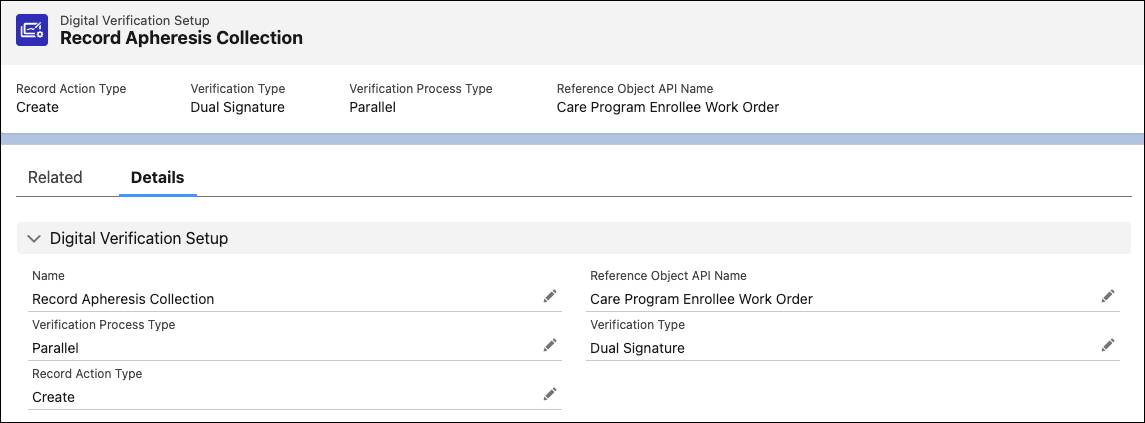Viewport: 1145px width, 423px height.
Task: Click the Create value under Record Action Type
Action: [x=53, y=397]
